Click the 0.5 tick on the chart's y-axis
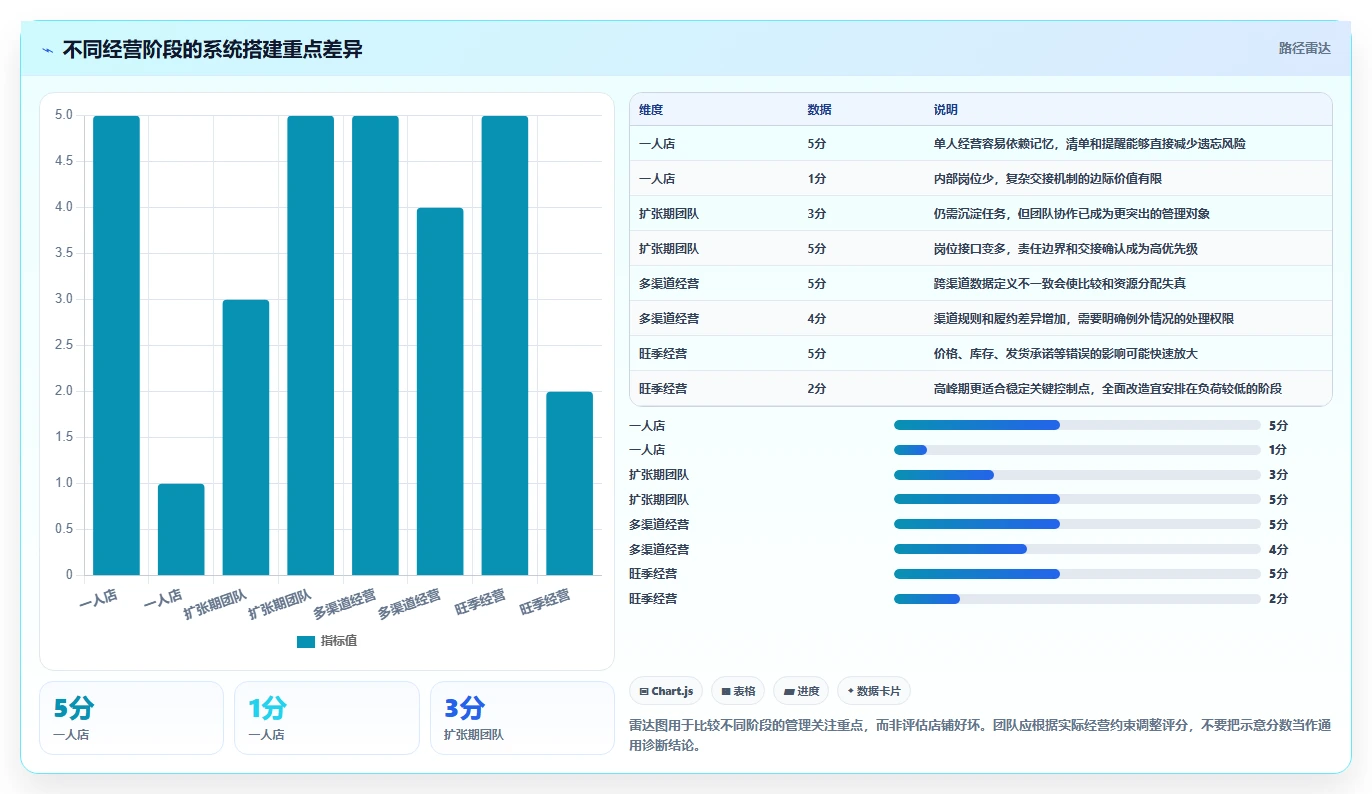 coord(63,529)
